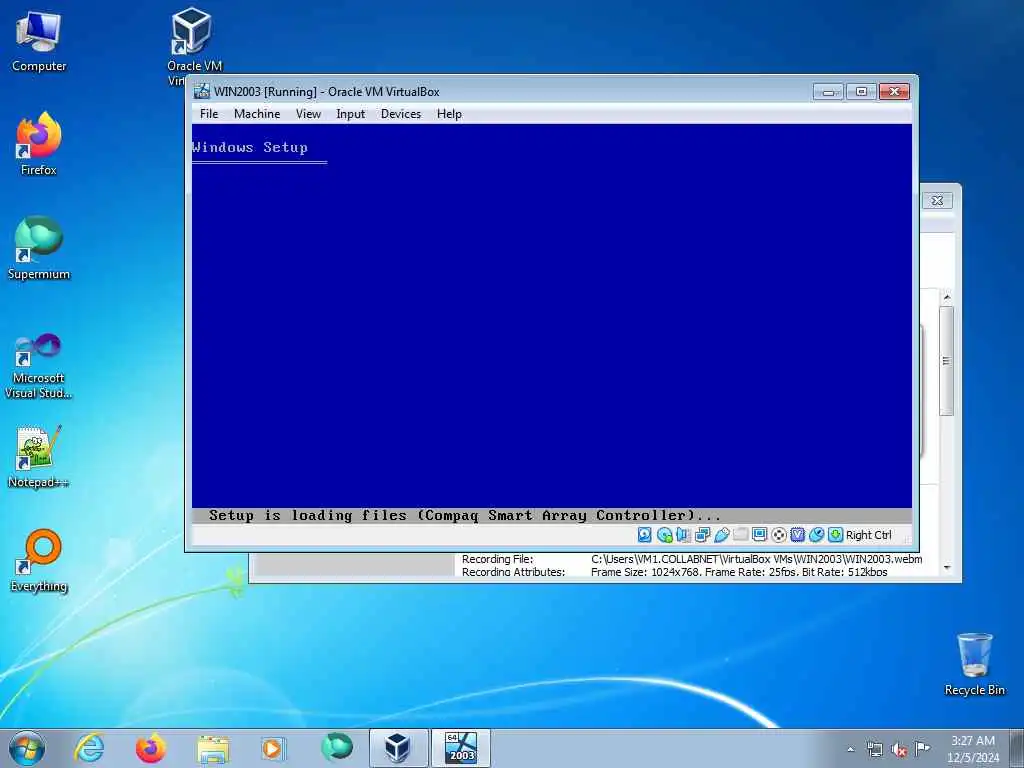Viewport: 1024px width, 768px height.
Task: Open the Devices menu
Action: pos(401,114)
